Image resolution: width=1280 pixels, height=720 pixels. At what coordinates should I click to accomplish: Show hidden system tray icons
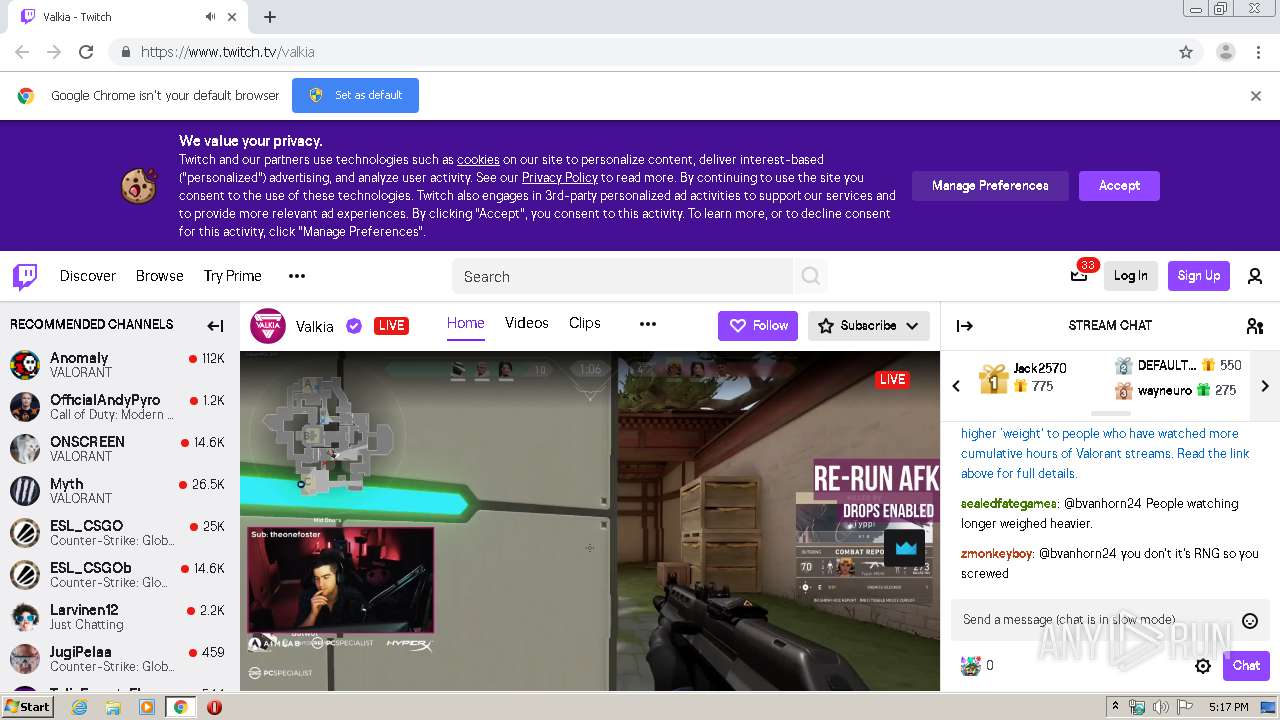1115,707
